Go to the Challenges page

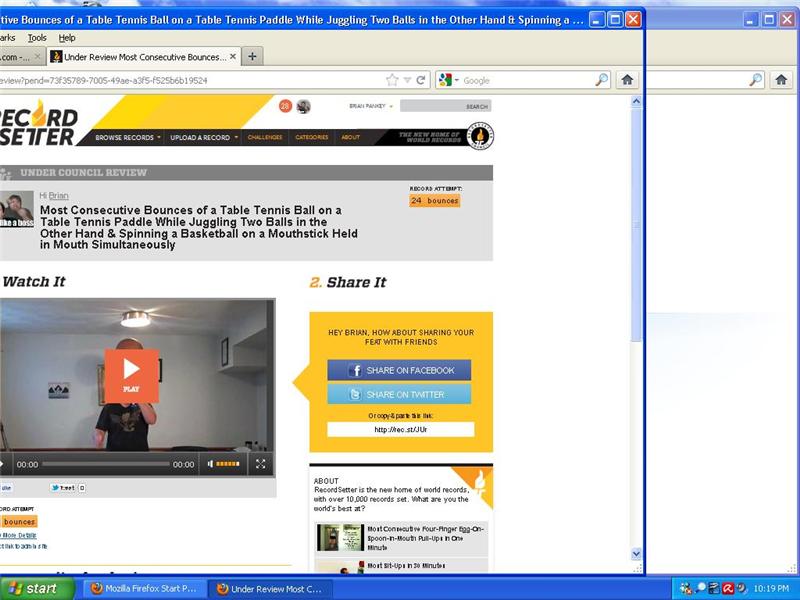[x=265, y=137]
